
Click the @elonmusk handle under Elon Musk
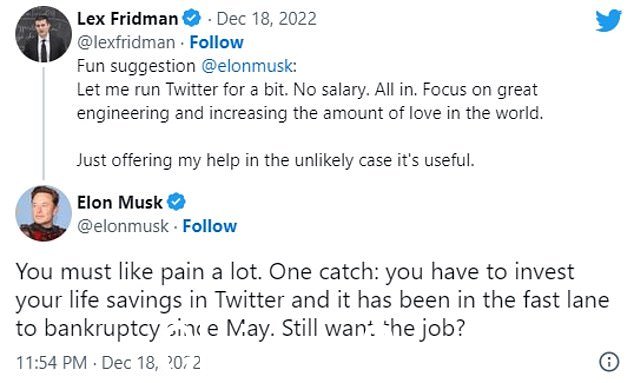(x=123, y=226)
